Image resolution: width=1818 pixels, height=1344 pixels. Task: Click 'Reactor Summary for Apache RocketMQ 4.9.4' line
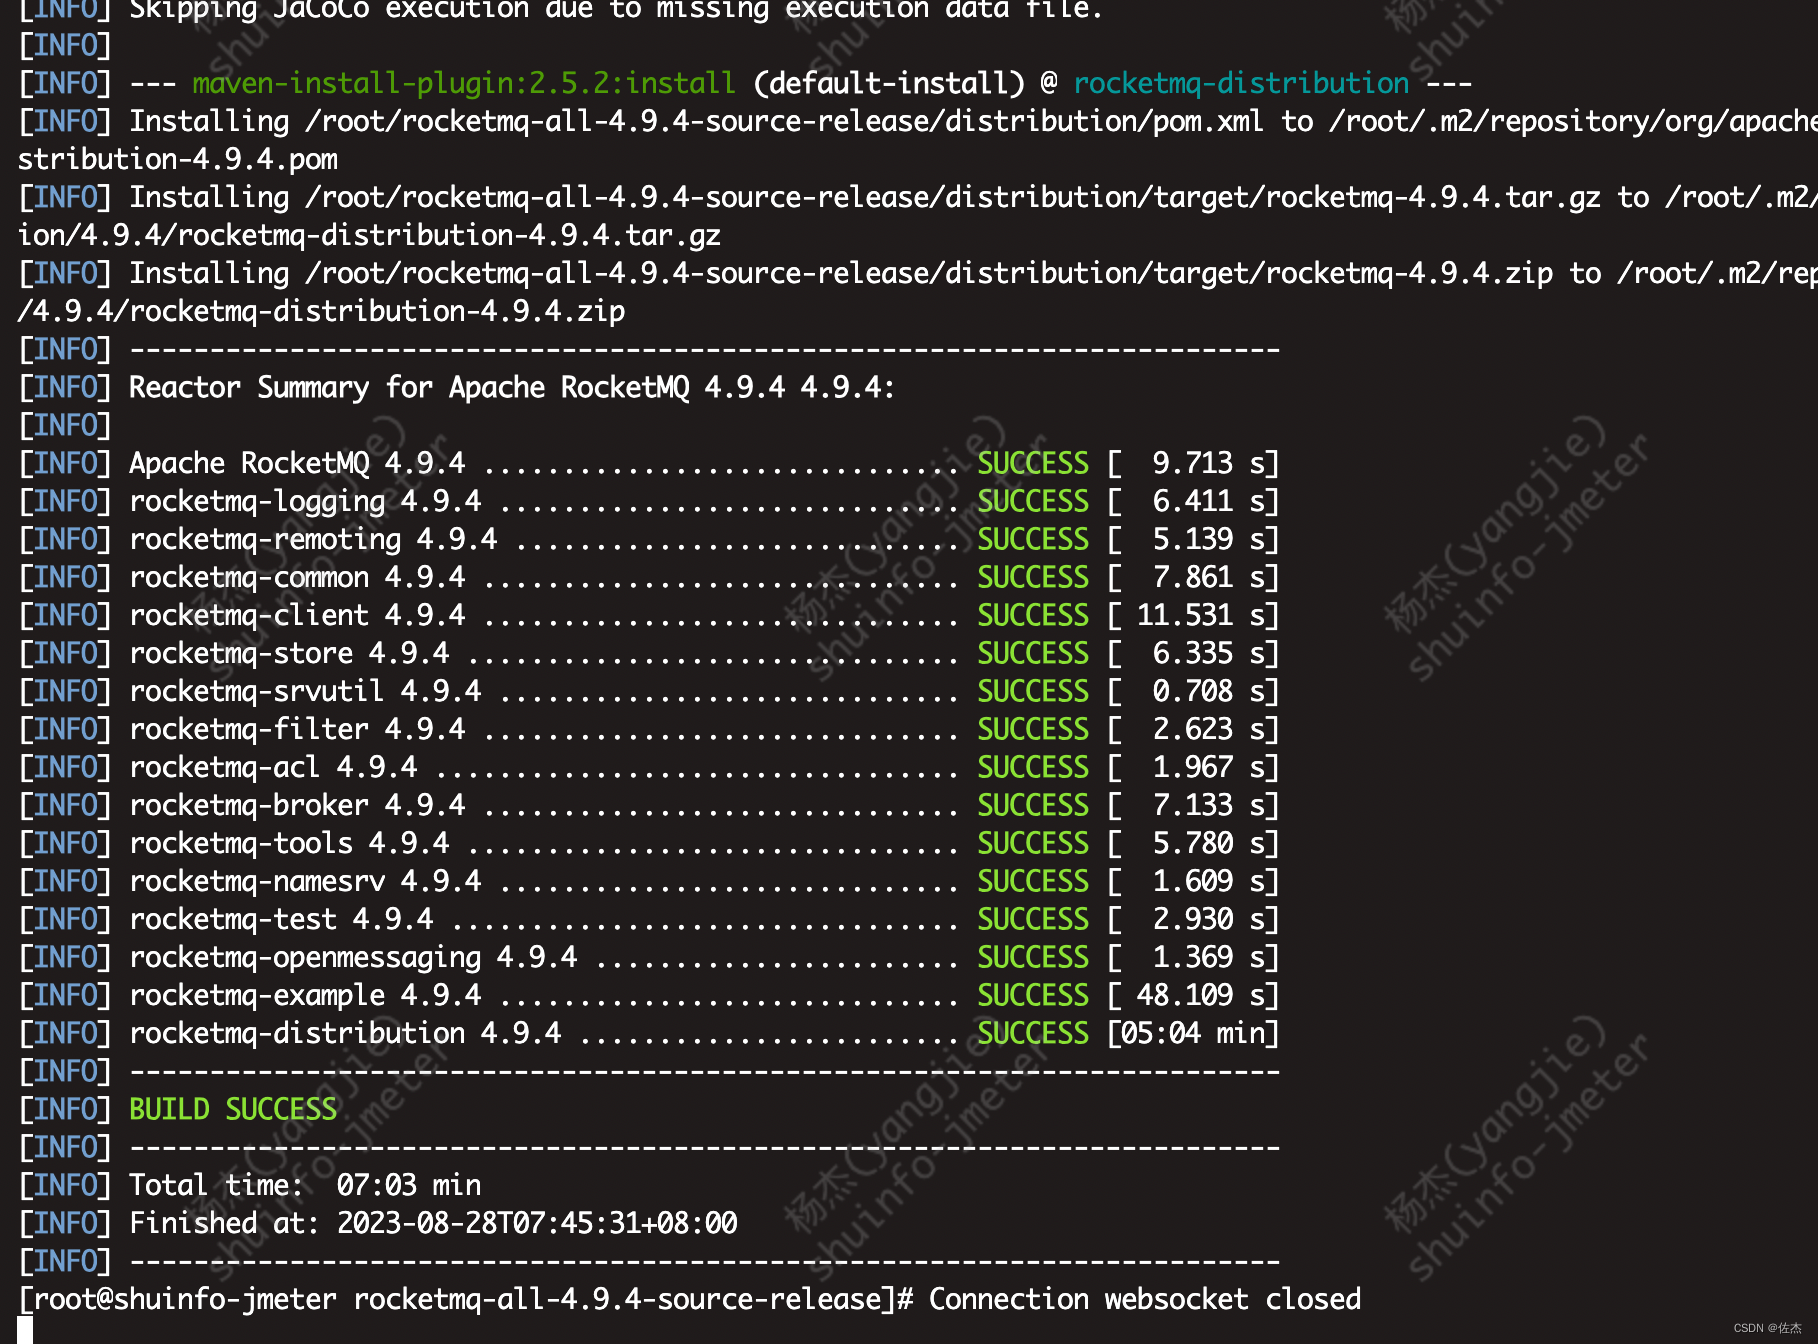(457, 387)
